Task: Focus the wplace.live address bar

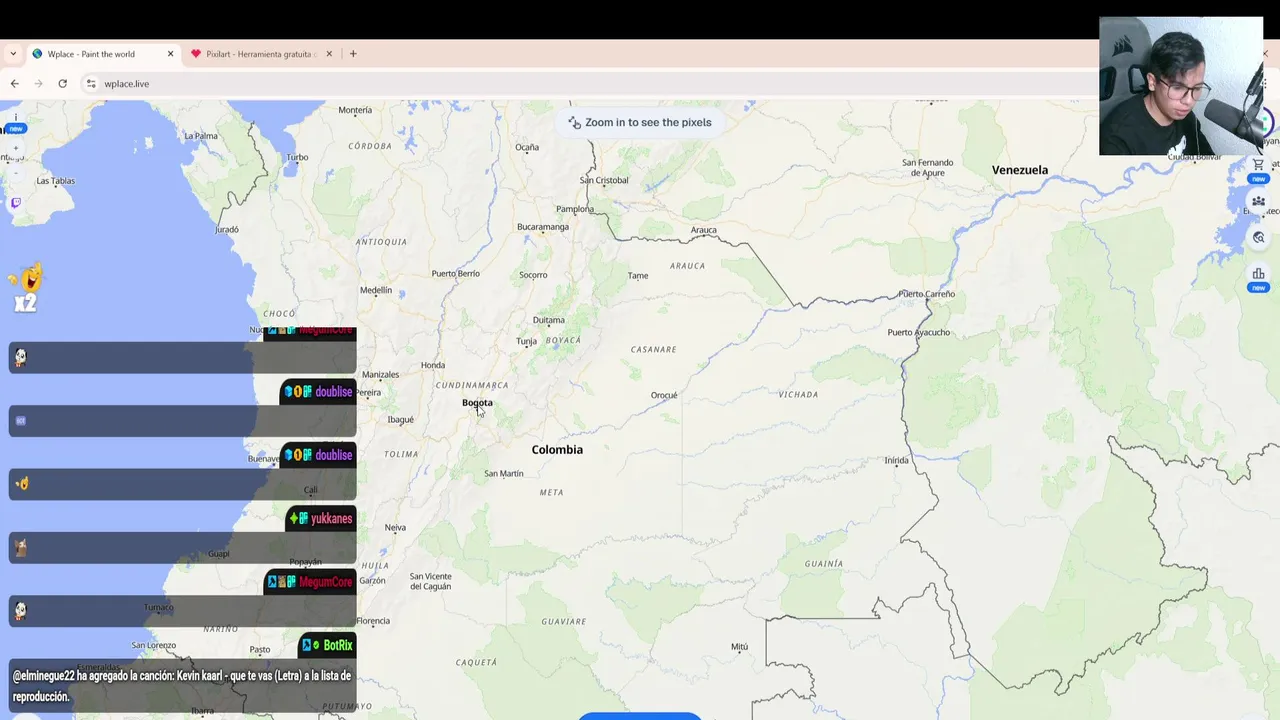Action: coord(590,84)
